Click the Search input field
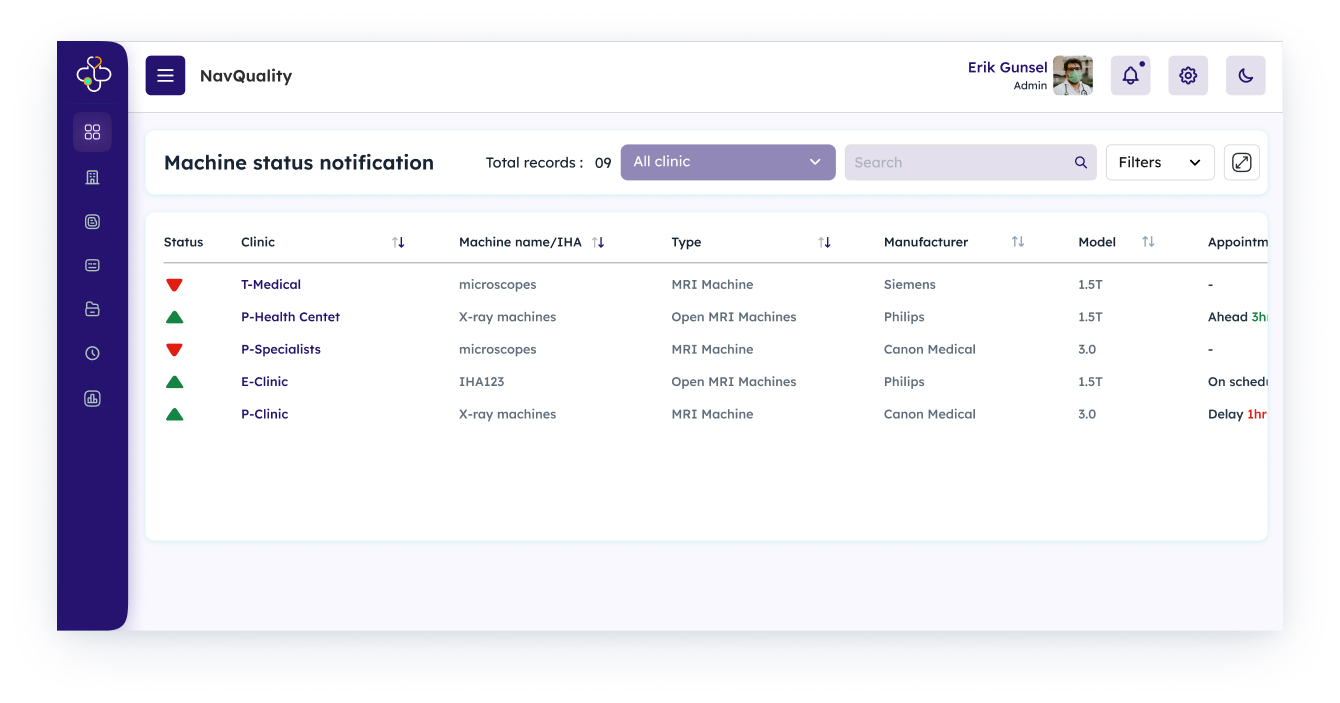 point(958,162)
